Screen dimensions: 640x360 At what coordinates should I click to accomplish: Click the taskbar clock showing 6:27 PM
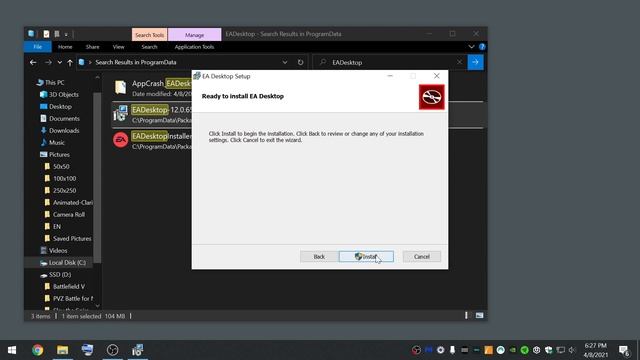point(596,350)
